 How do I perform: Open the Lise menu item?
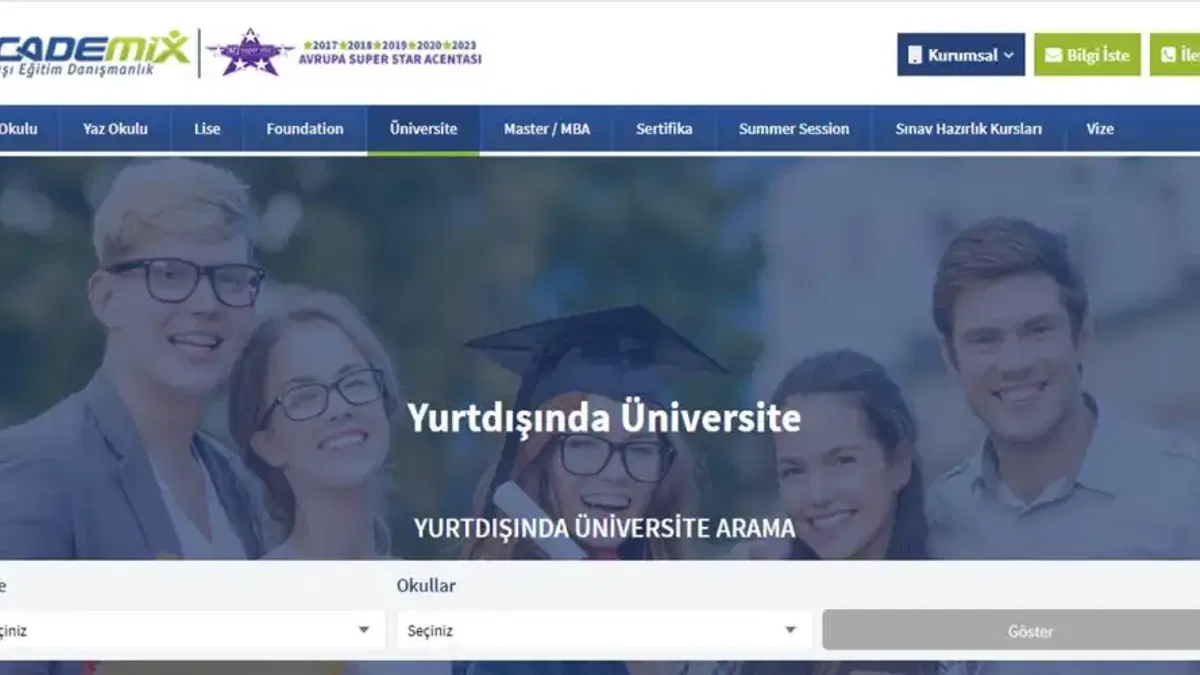click(x=207, y=129)
